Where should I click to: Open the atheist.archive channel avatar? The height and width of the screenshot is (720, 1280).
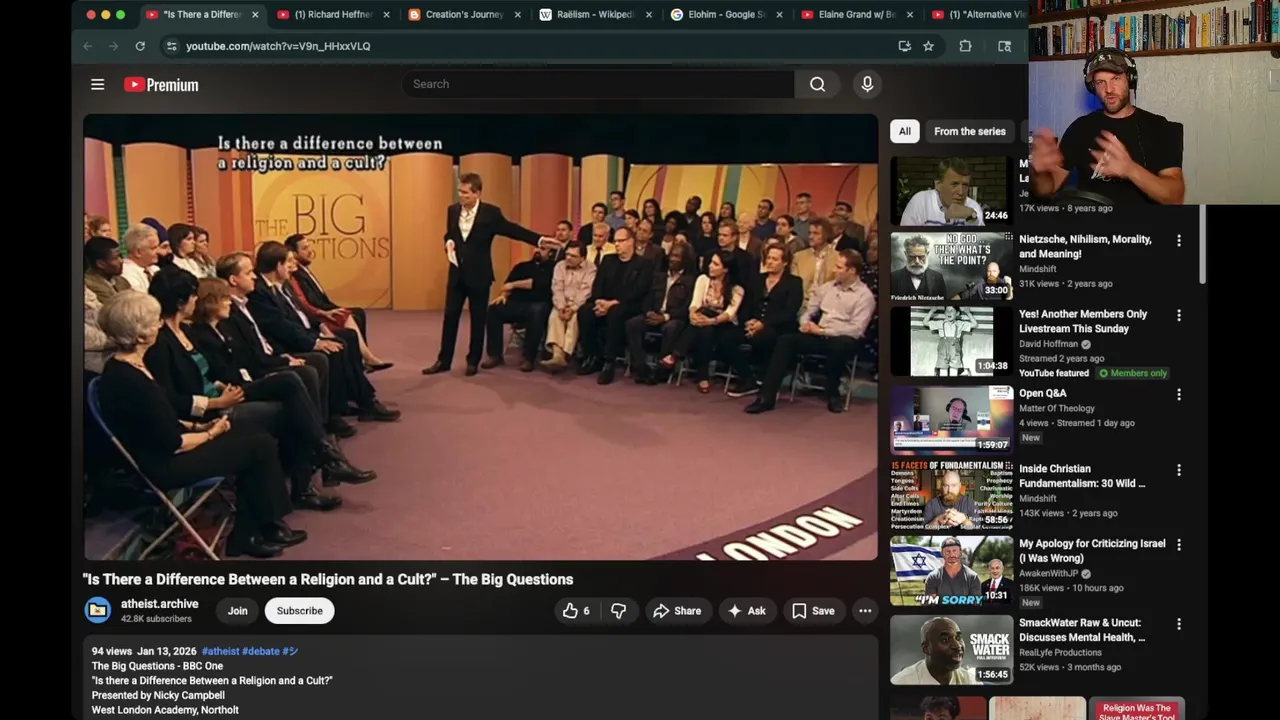(98, 610)
